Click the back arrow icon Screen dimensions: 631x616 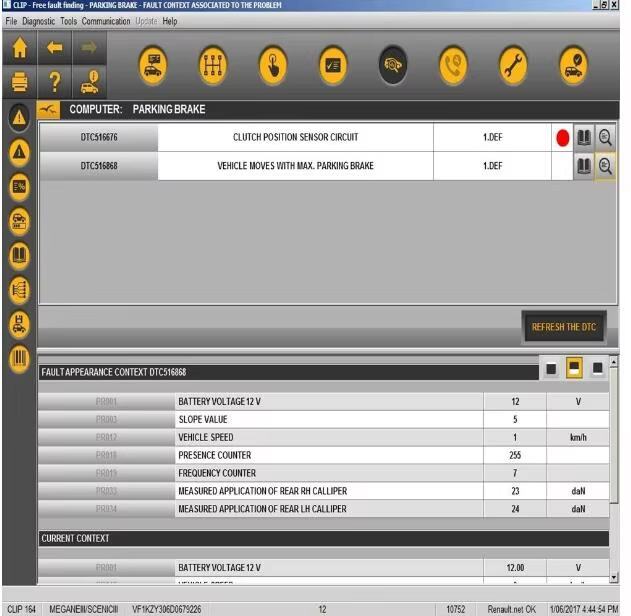click(55, 47)
